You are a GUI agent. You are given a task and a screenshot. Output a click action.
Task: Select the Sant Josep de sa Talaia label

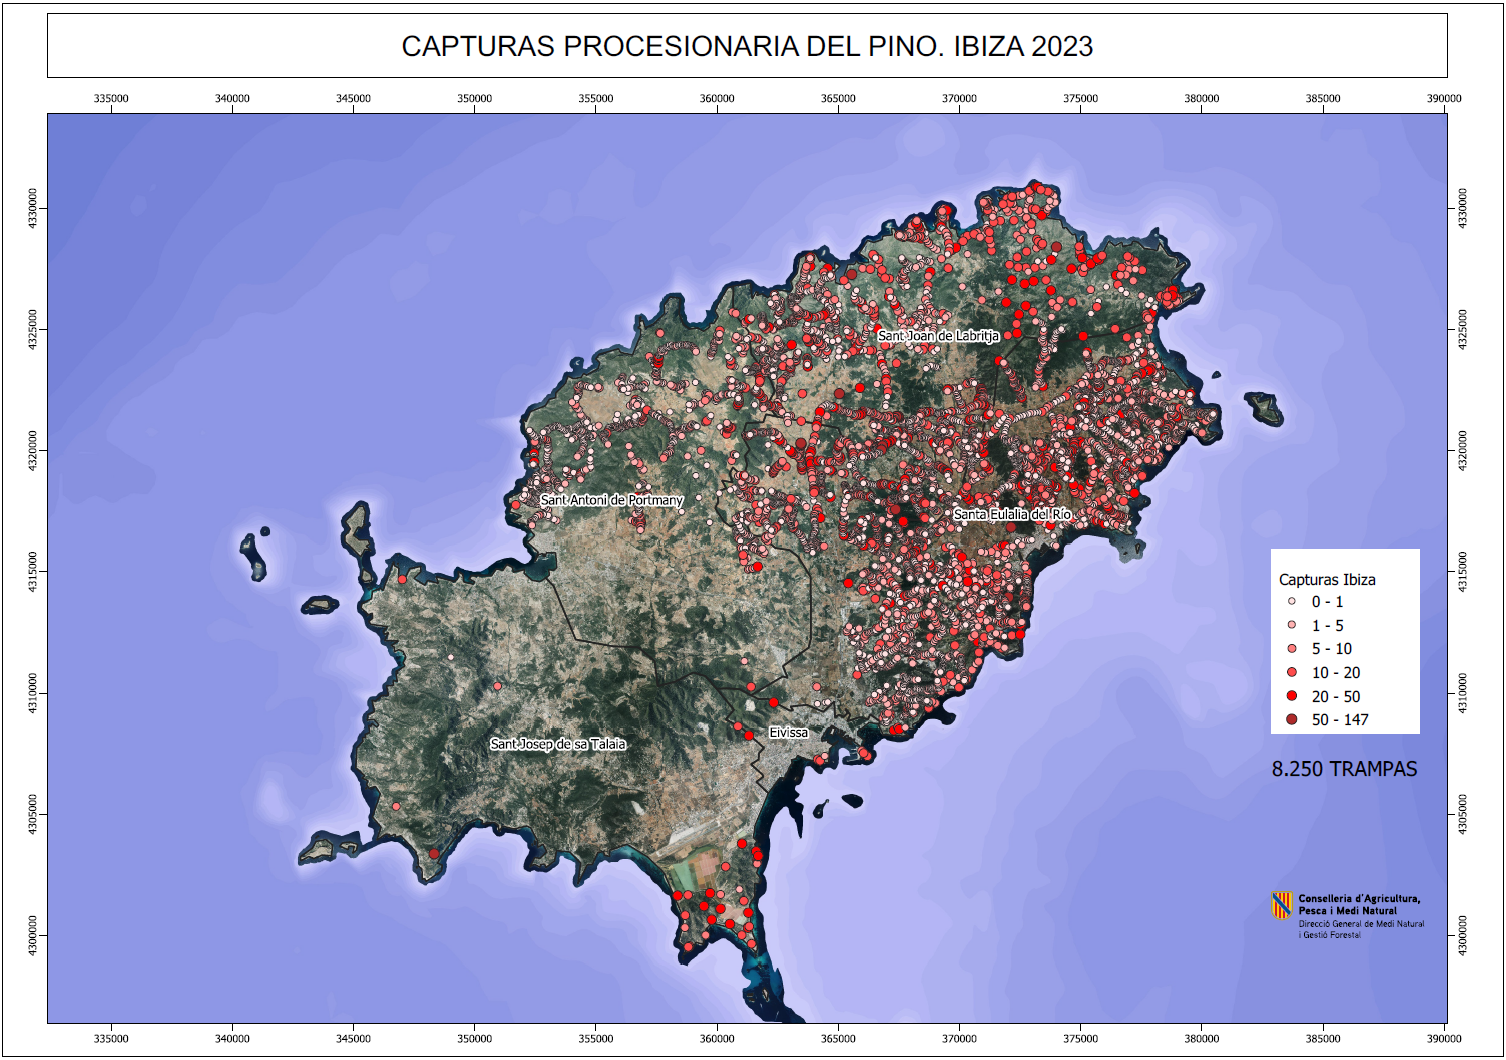coord(558,744)
